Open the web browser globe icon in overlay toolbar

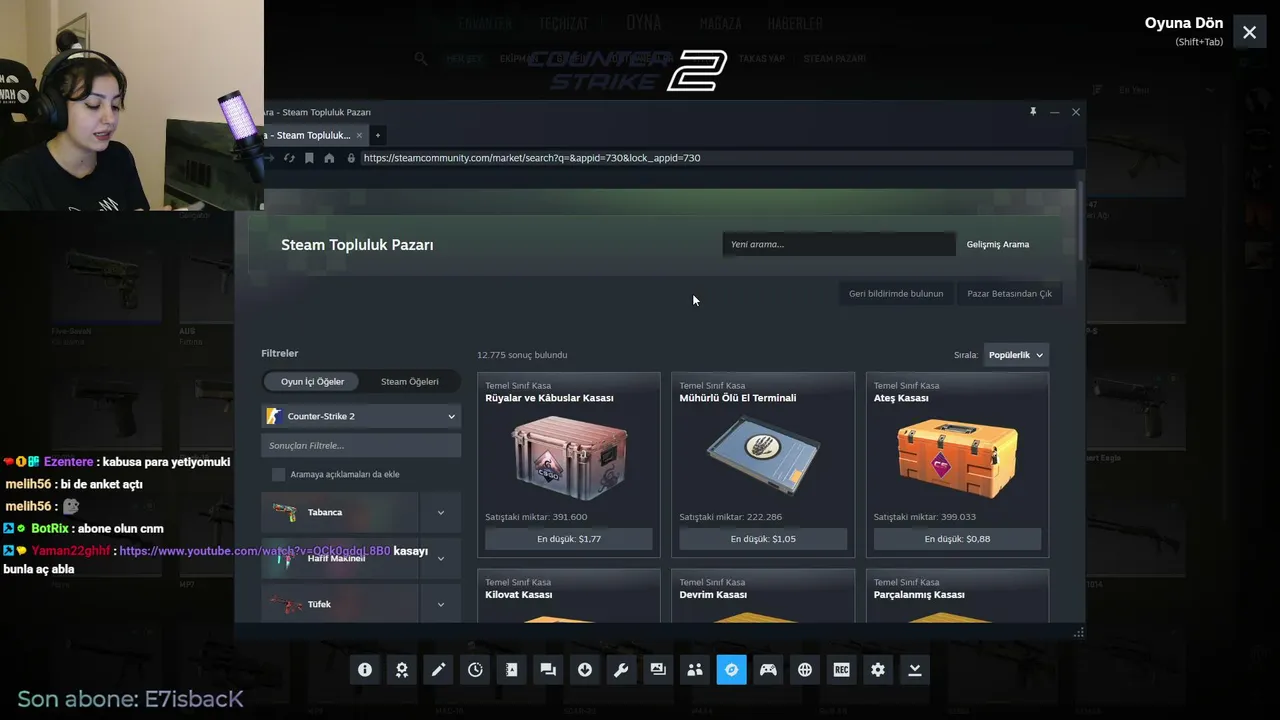805,670
